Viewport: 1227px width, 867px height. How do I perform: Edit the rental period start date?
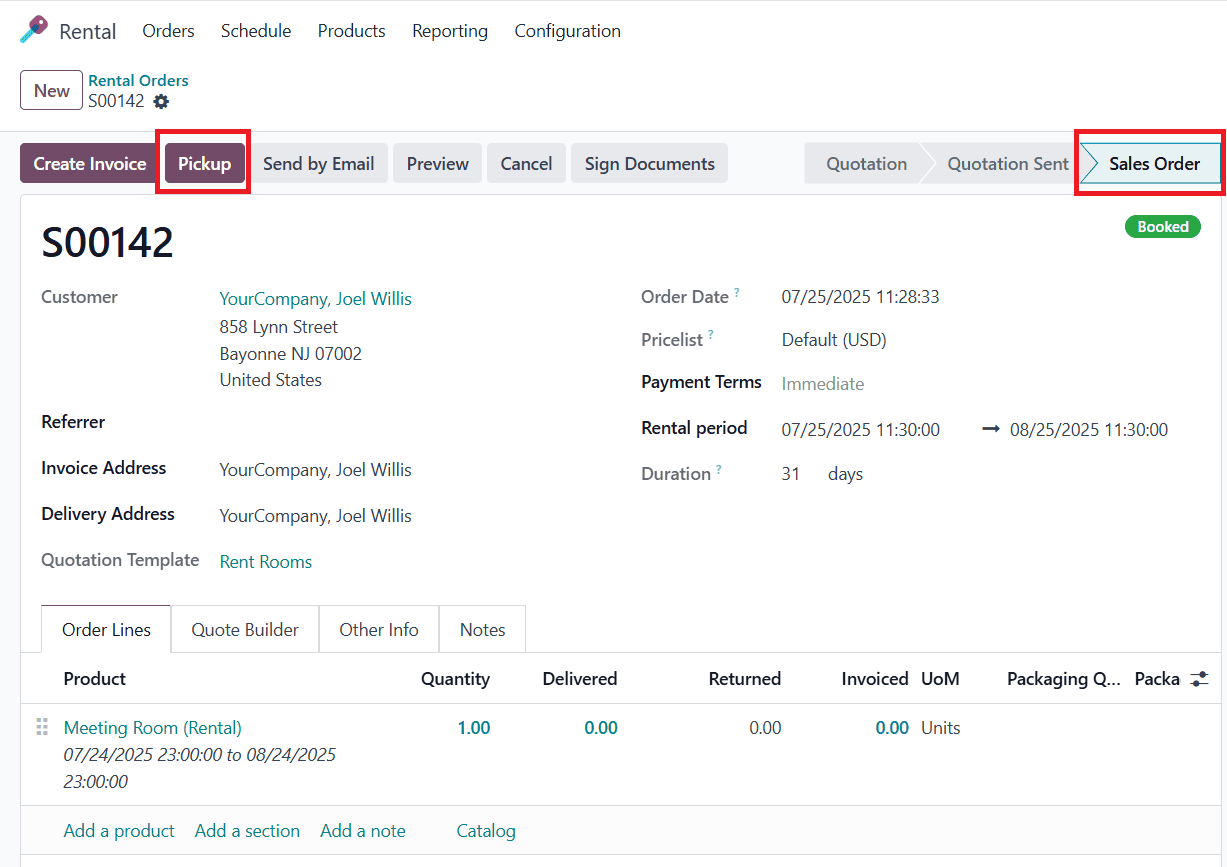(x=860, y=430)
